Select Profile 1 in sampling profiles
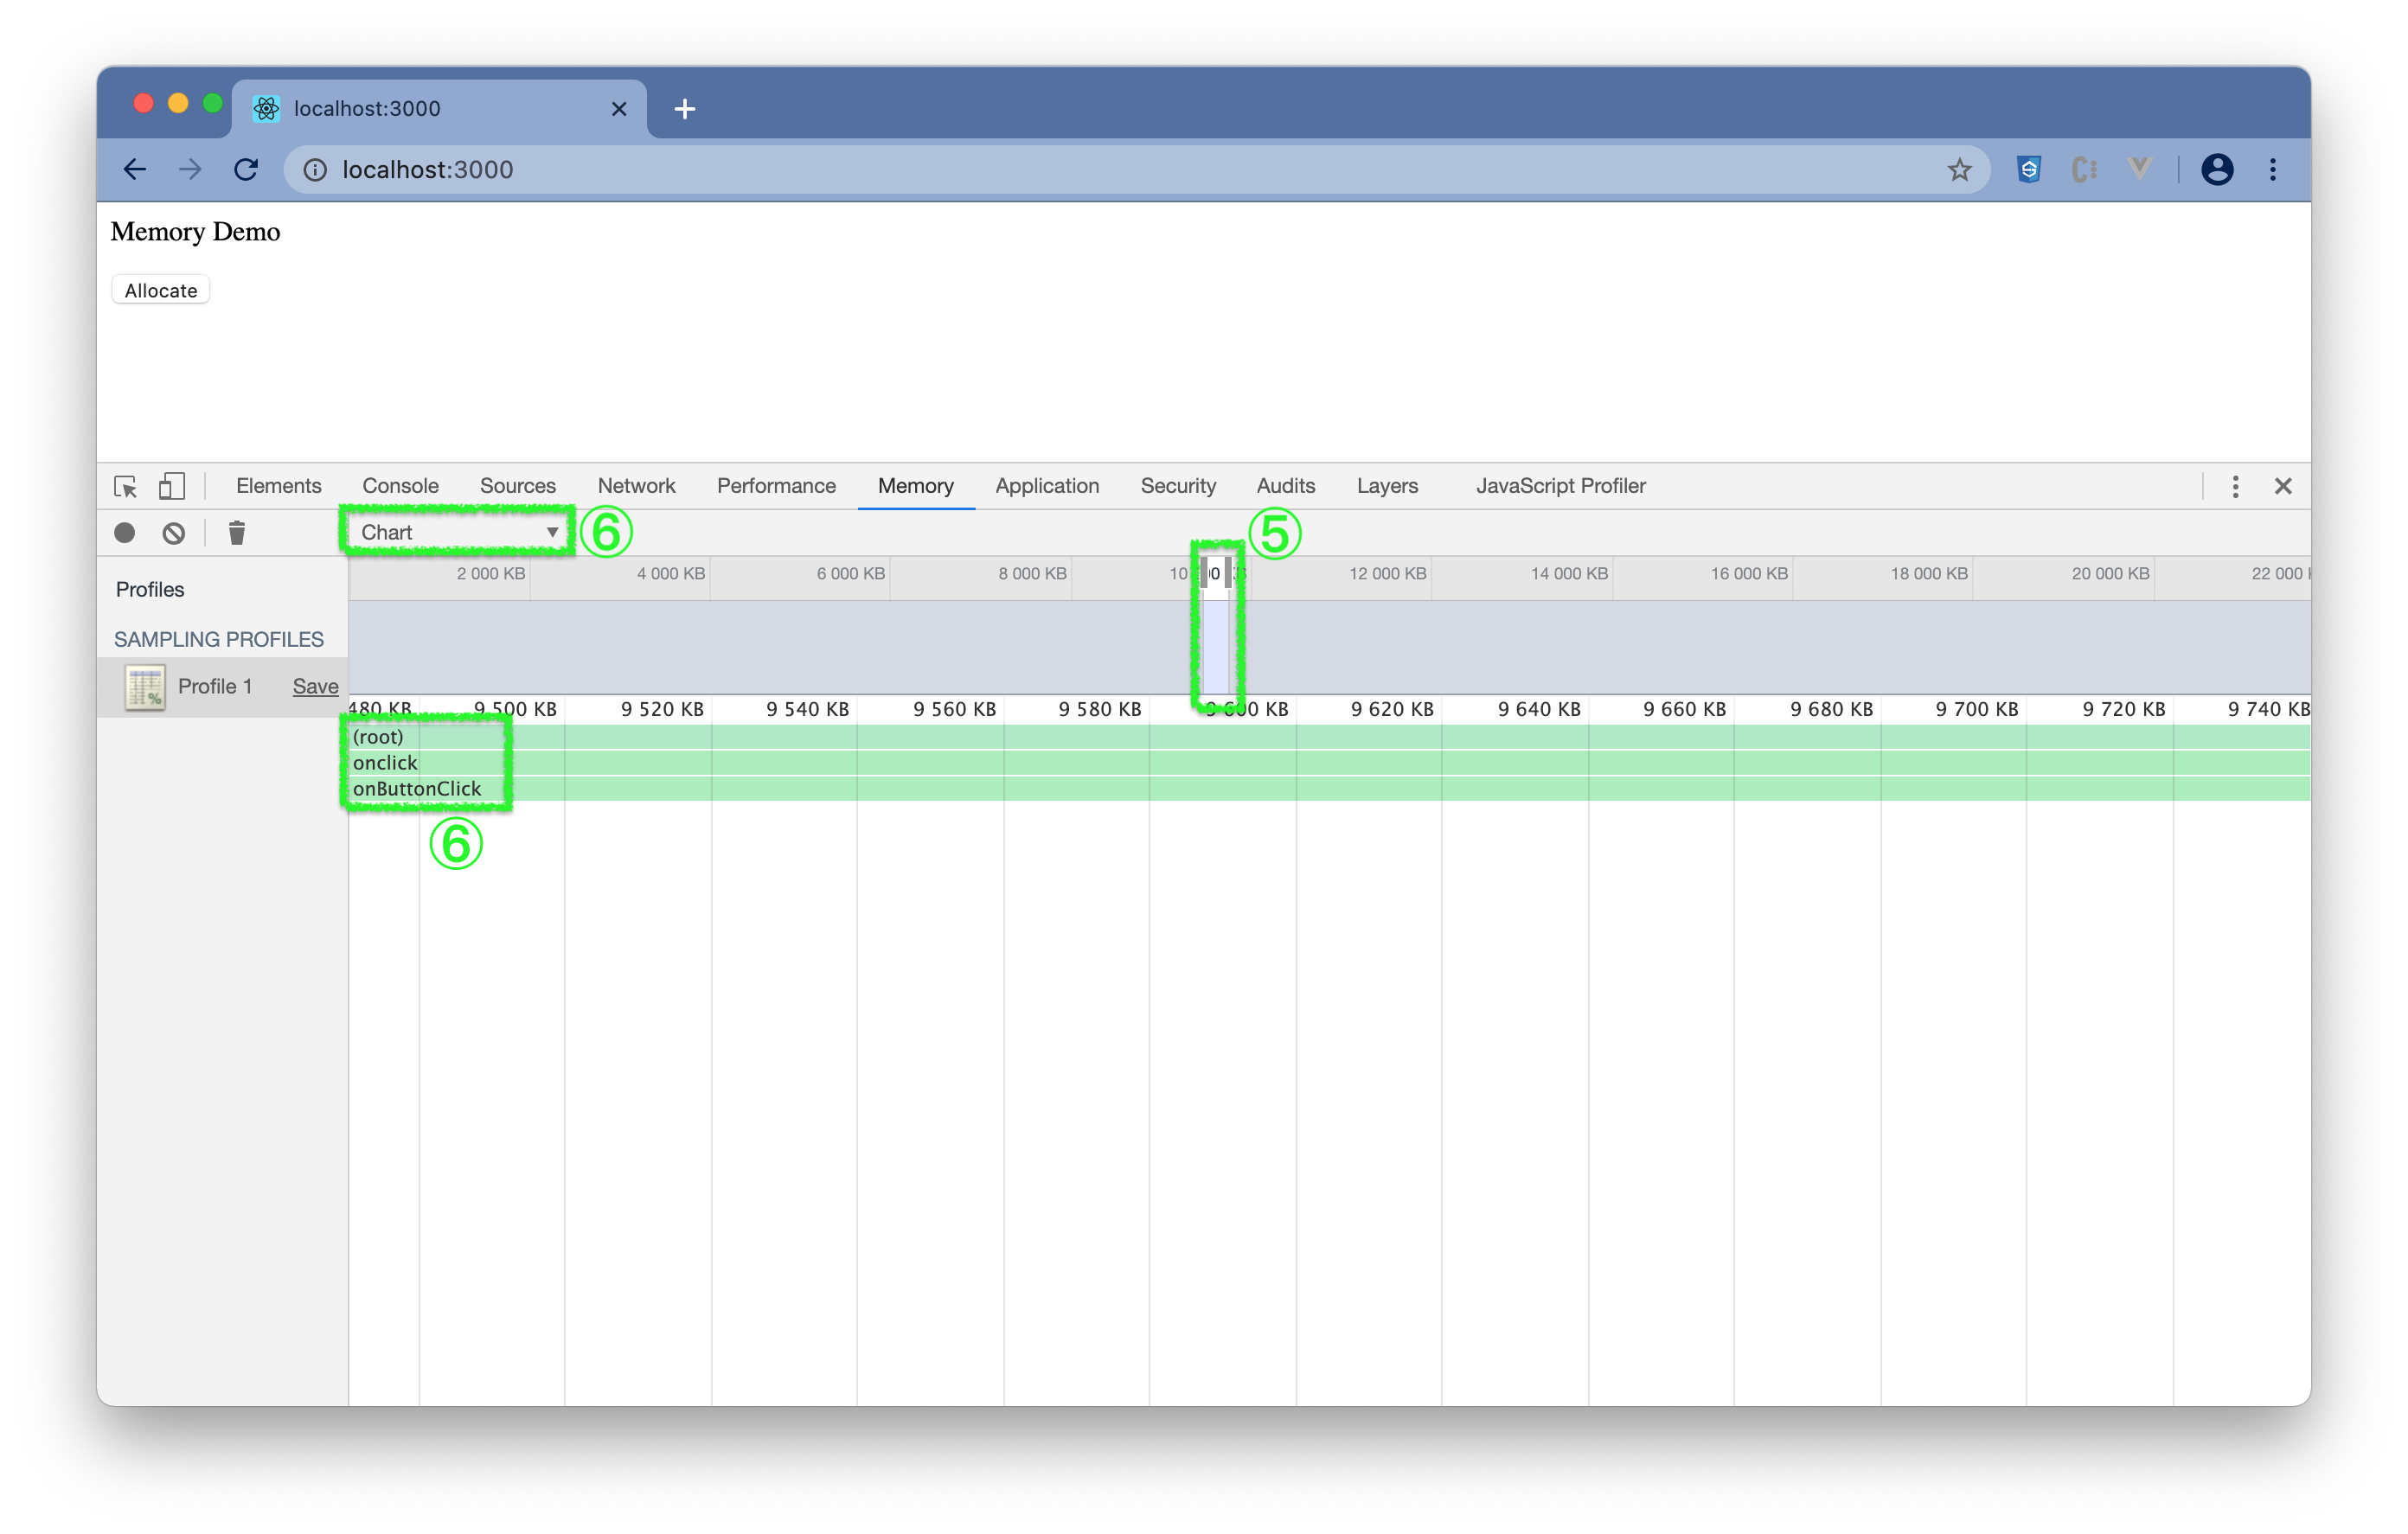Screen dimensions: 2408x1534 tap(214, 687)
